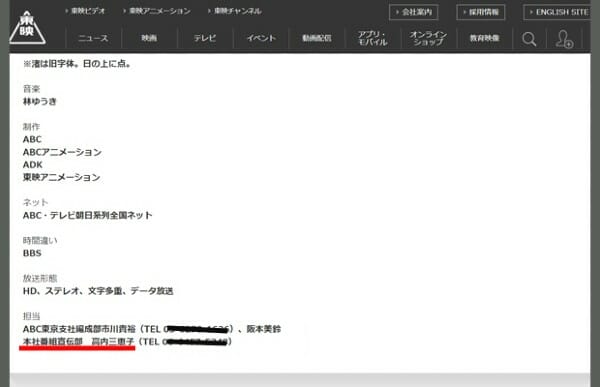Click the 放送形態 heading label
This screenshot has height=387, width=600.
(40, 278)
